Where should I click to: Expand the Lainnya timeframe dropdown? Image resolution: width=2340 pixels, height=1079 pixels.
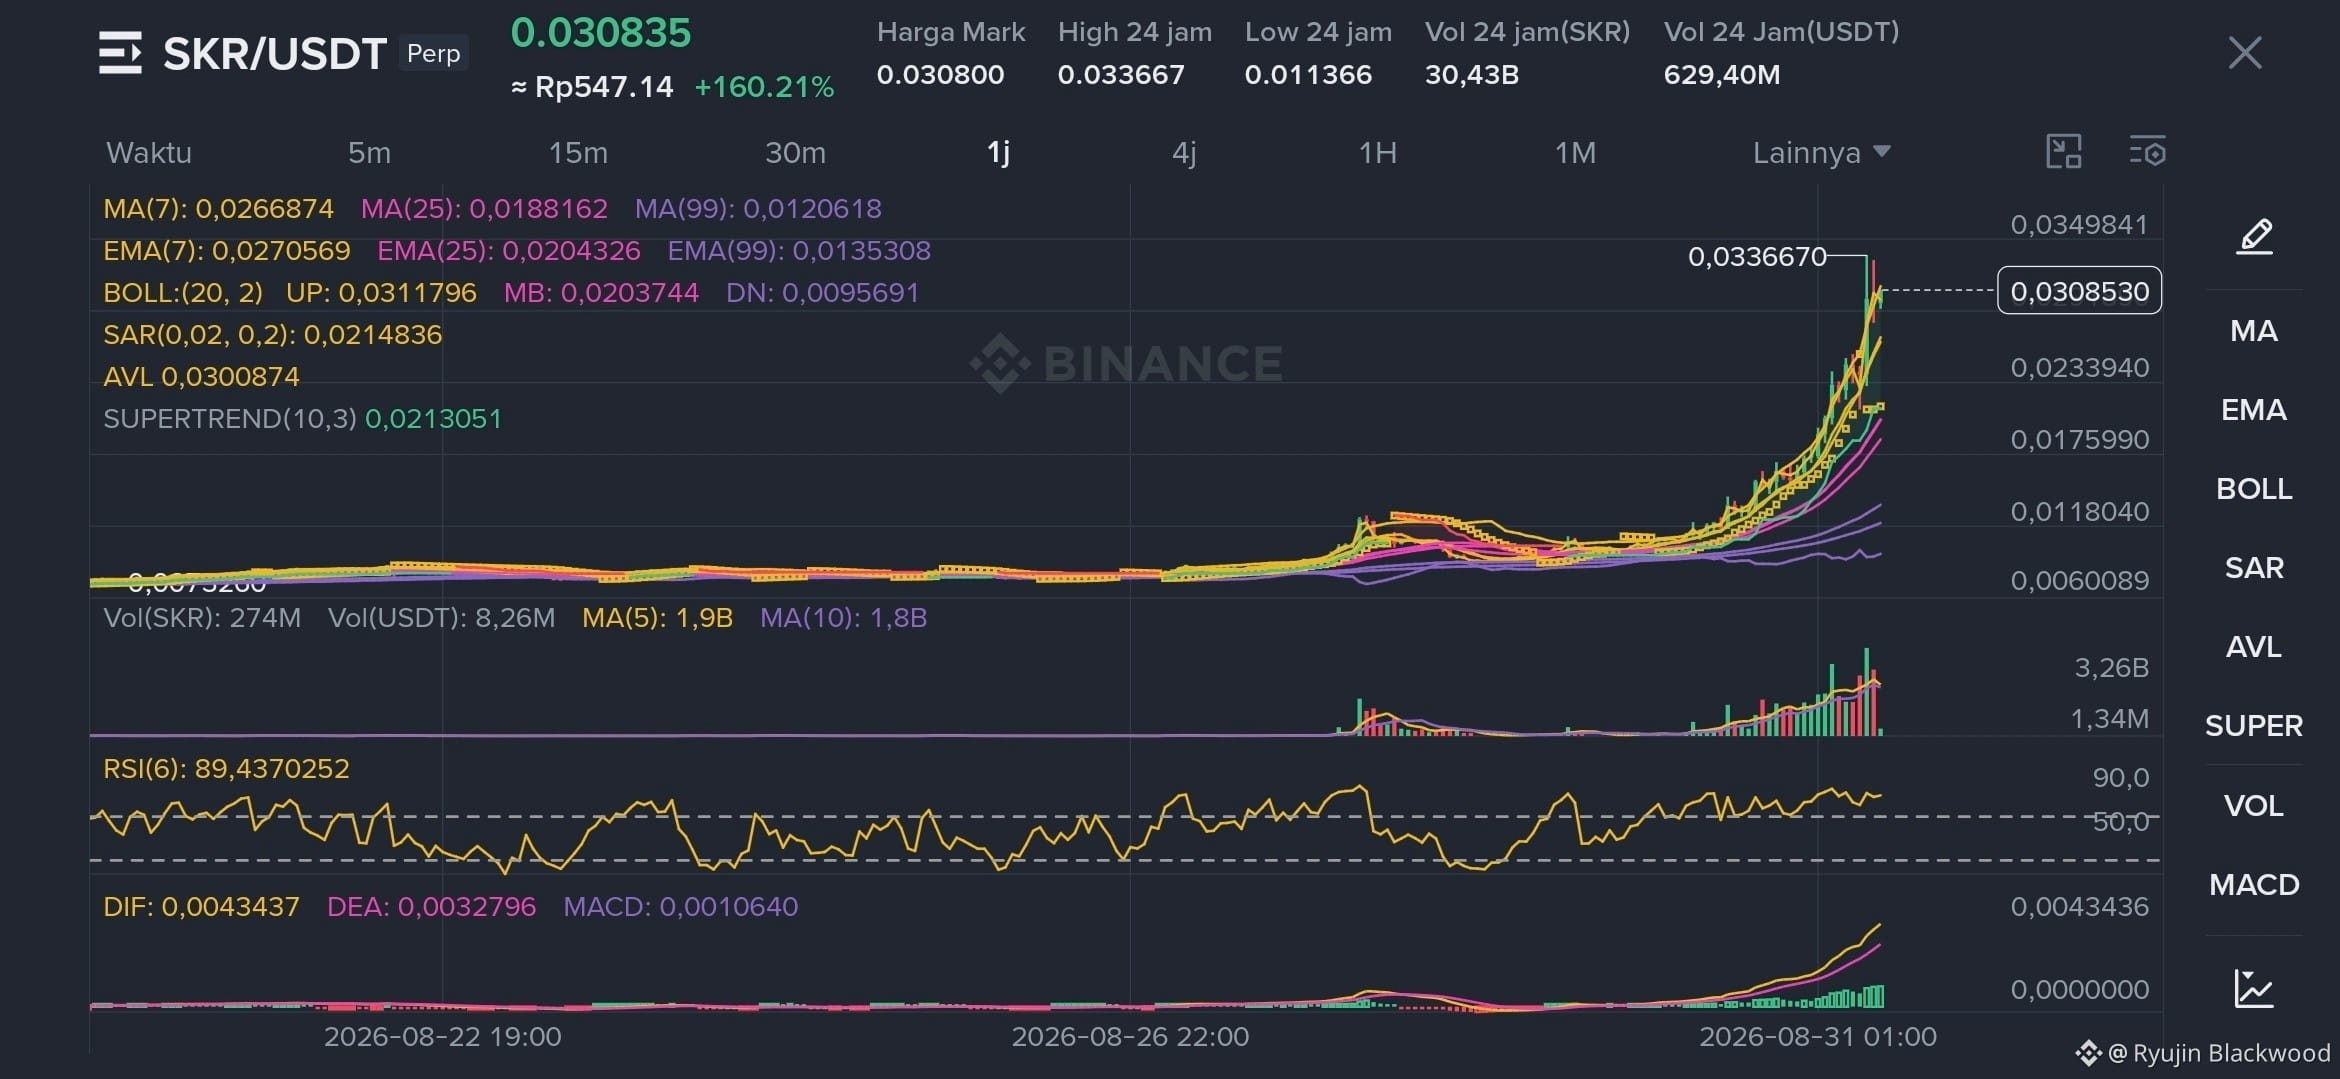click(x=1821, y=152)
